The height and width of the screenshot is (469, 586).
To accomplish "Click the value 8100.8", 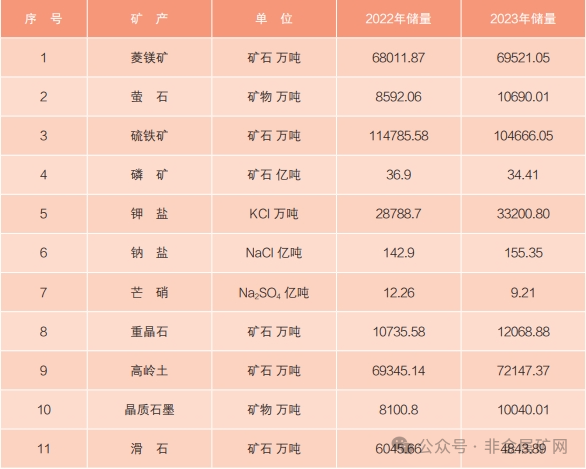I will coord(398,410).
